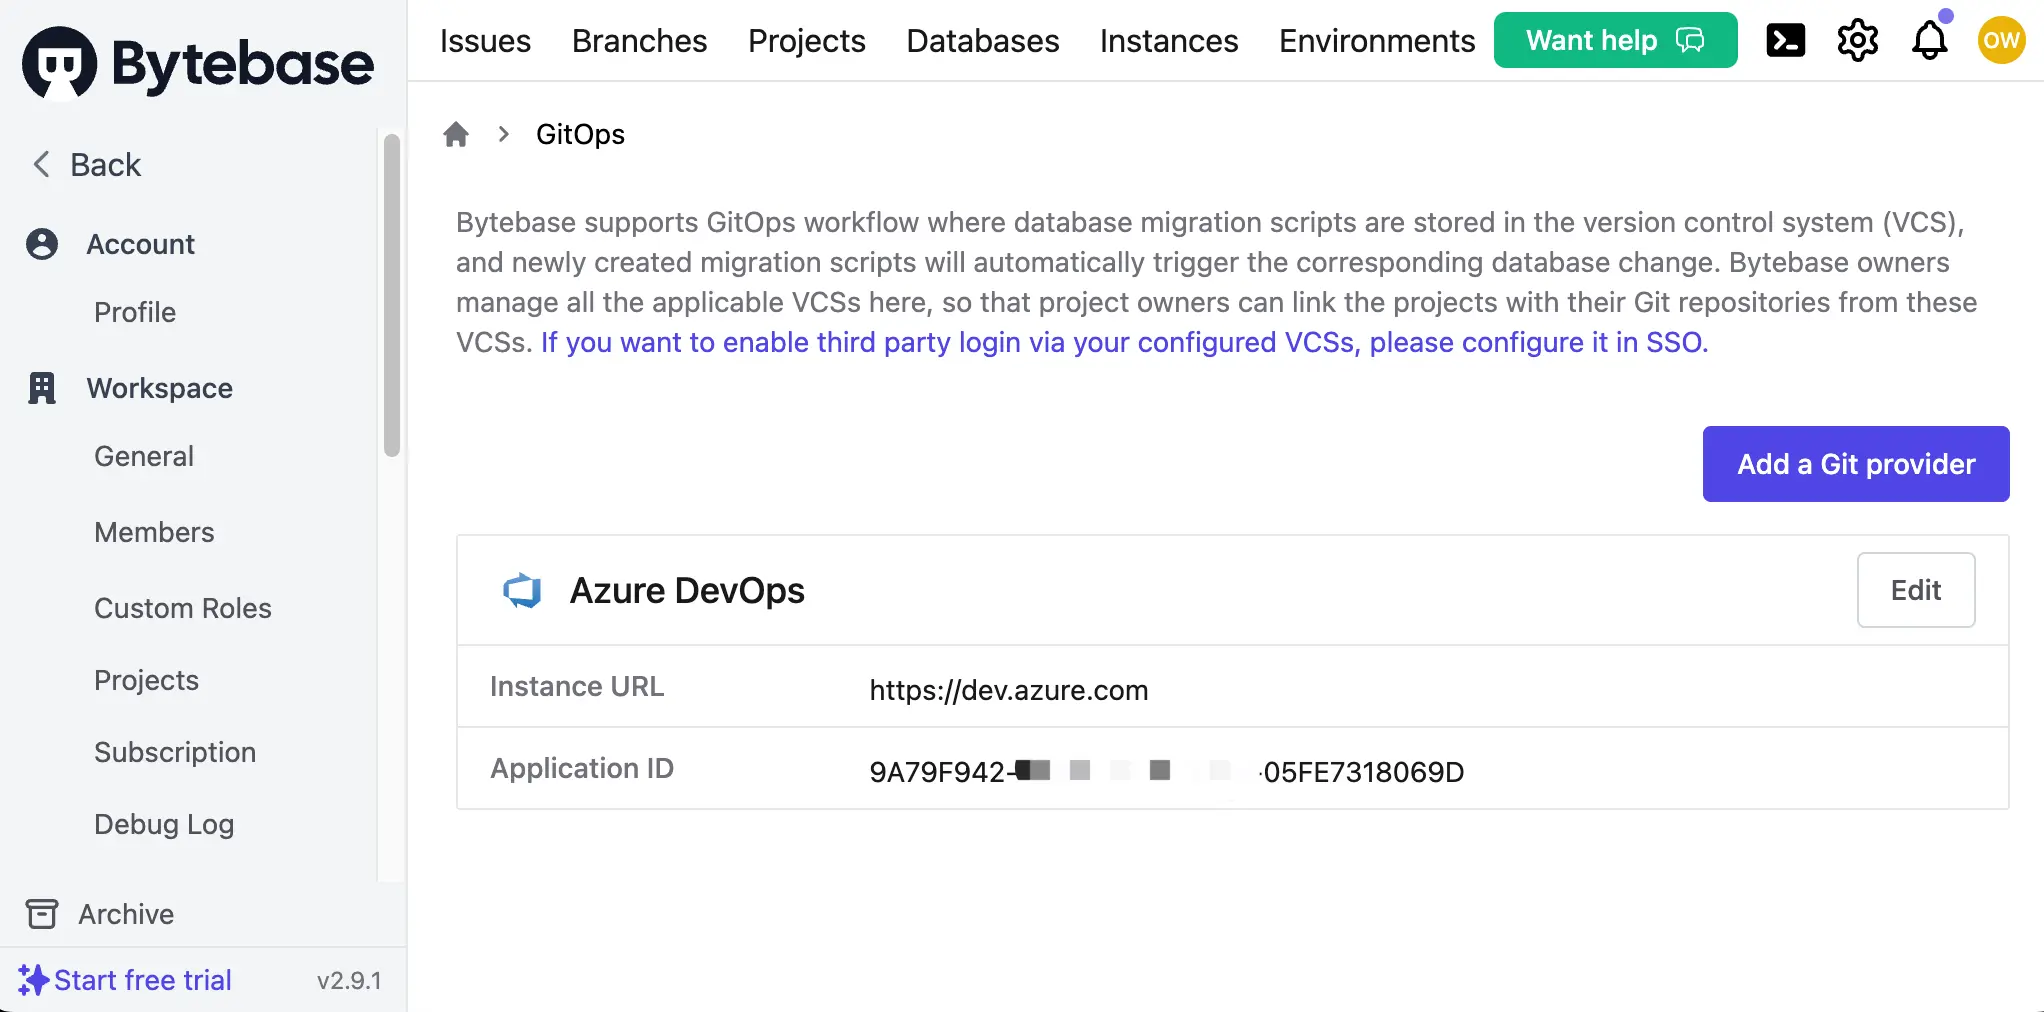The width and height of the screenshot is (2044, 1012).
Task: Click the Azure DevOps provider title
Action: pos(687,591)
